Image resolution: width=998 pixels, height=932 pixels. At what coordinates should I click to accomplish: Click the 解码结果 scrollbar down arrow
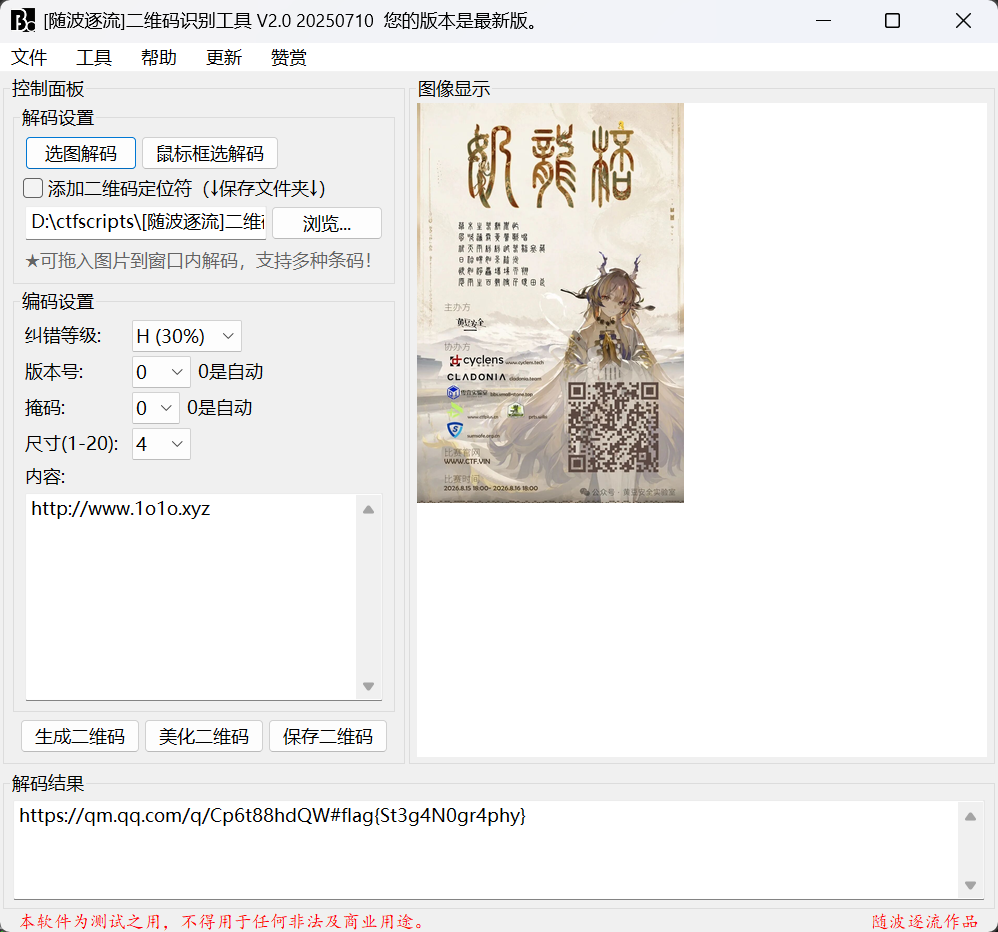971,885
